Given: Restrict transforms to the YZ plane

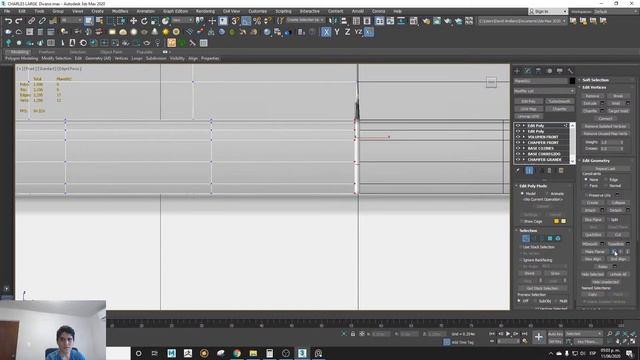Looking at the screenshot, I should (x=358, y=32).
